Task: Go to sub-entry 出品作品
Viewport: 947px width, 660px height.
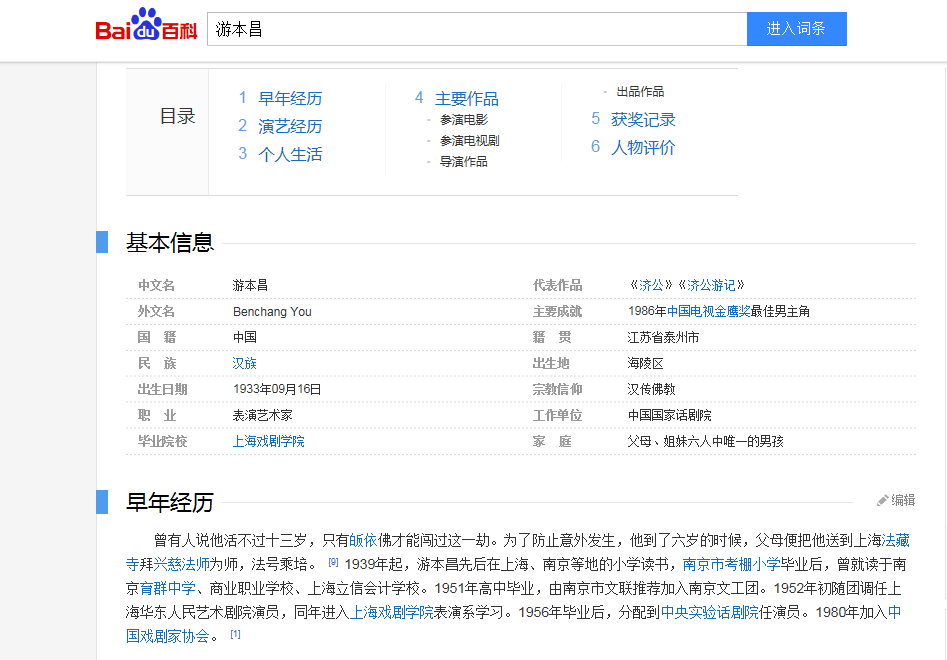Action: pyautogui.click(x=640, y=92)
